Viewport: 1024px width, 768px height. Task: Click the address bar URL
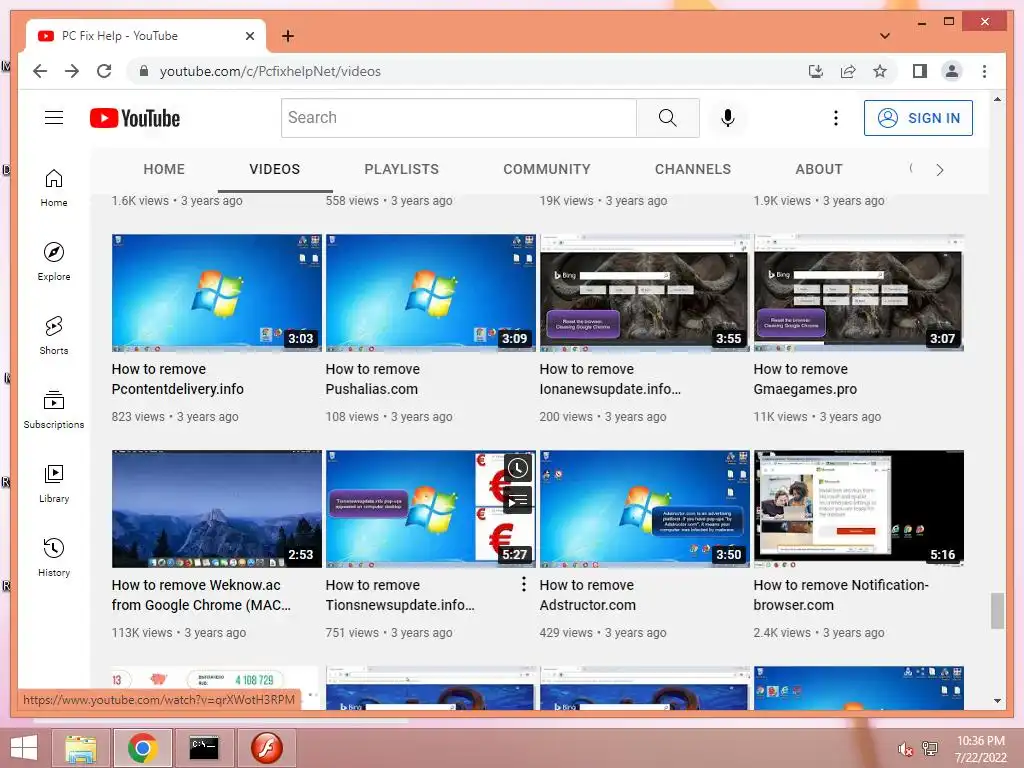(x=270, y=71)
